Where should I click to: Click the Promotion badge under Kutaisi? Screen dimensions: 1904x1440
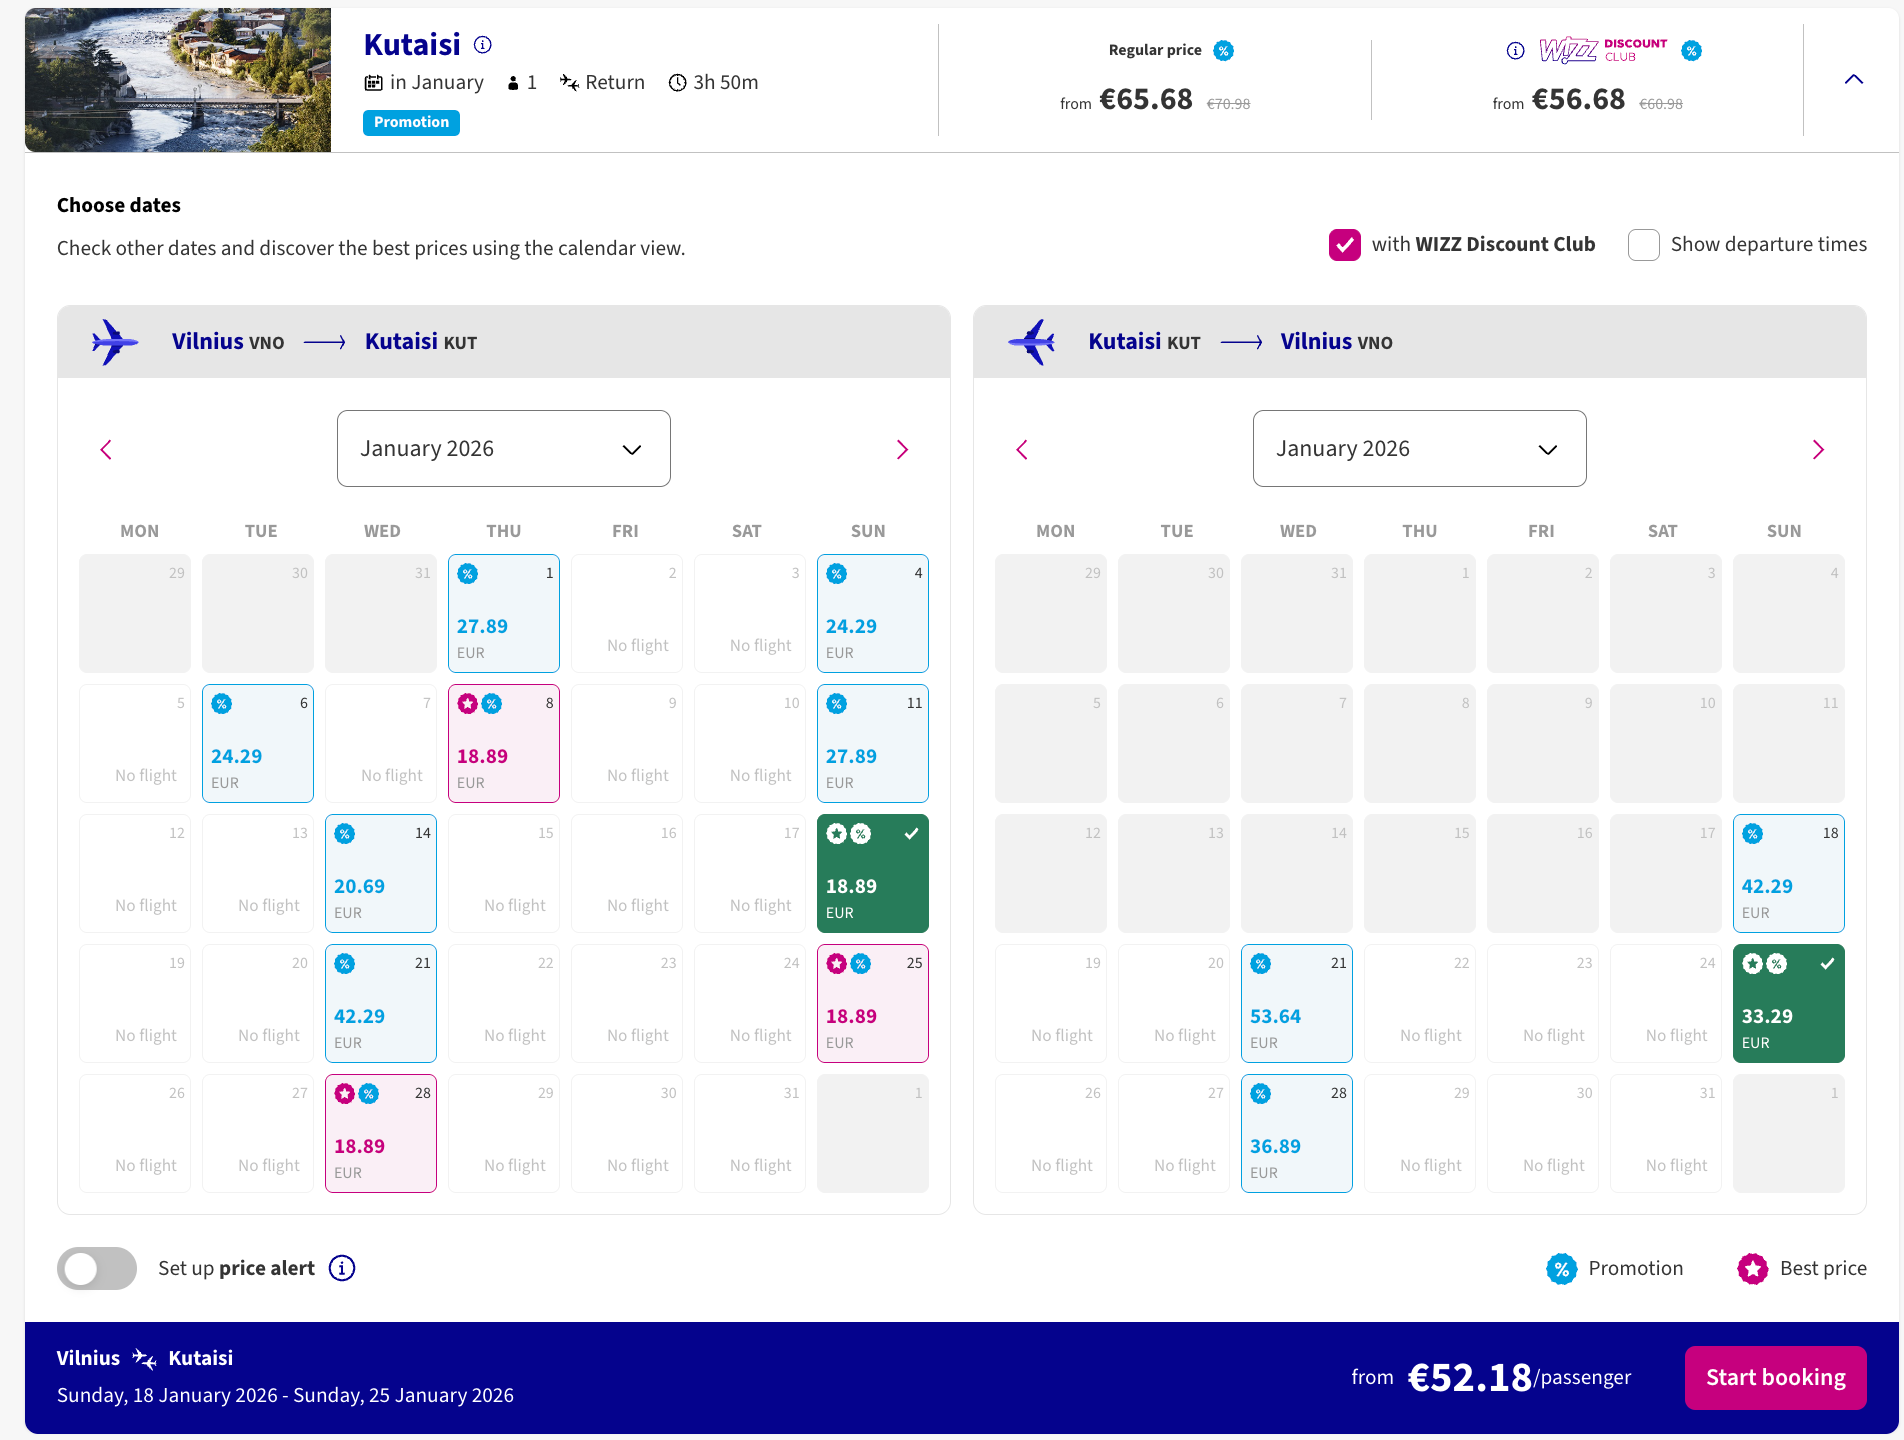click(411, 122)
